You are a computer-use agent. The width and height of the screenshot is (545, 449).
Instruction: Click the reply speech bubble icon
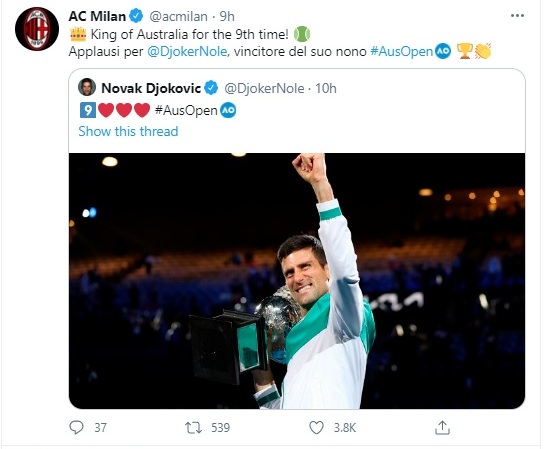(x=76, y=427)
